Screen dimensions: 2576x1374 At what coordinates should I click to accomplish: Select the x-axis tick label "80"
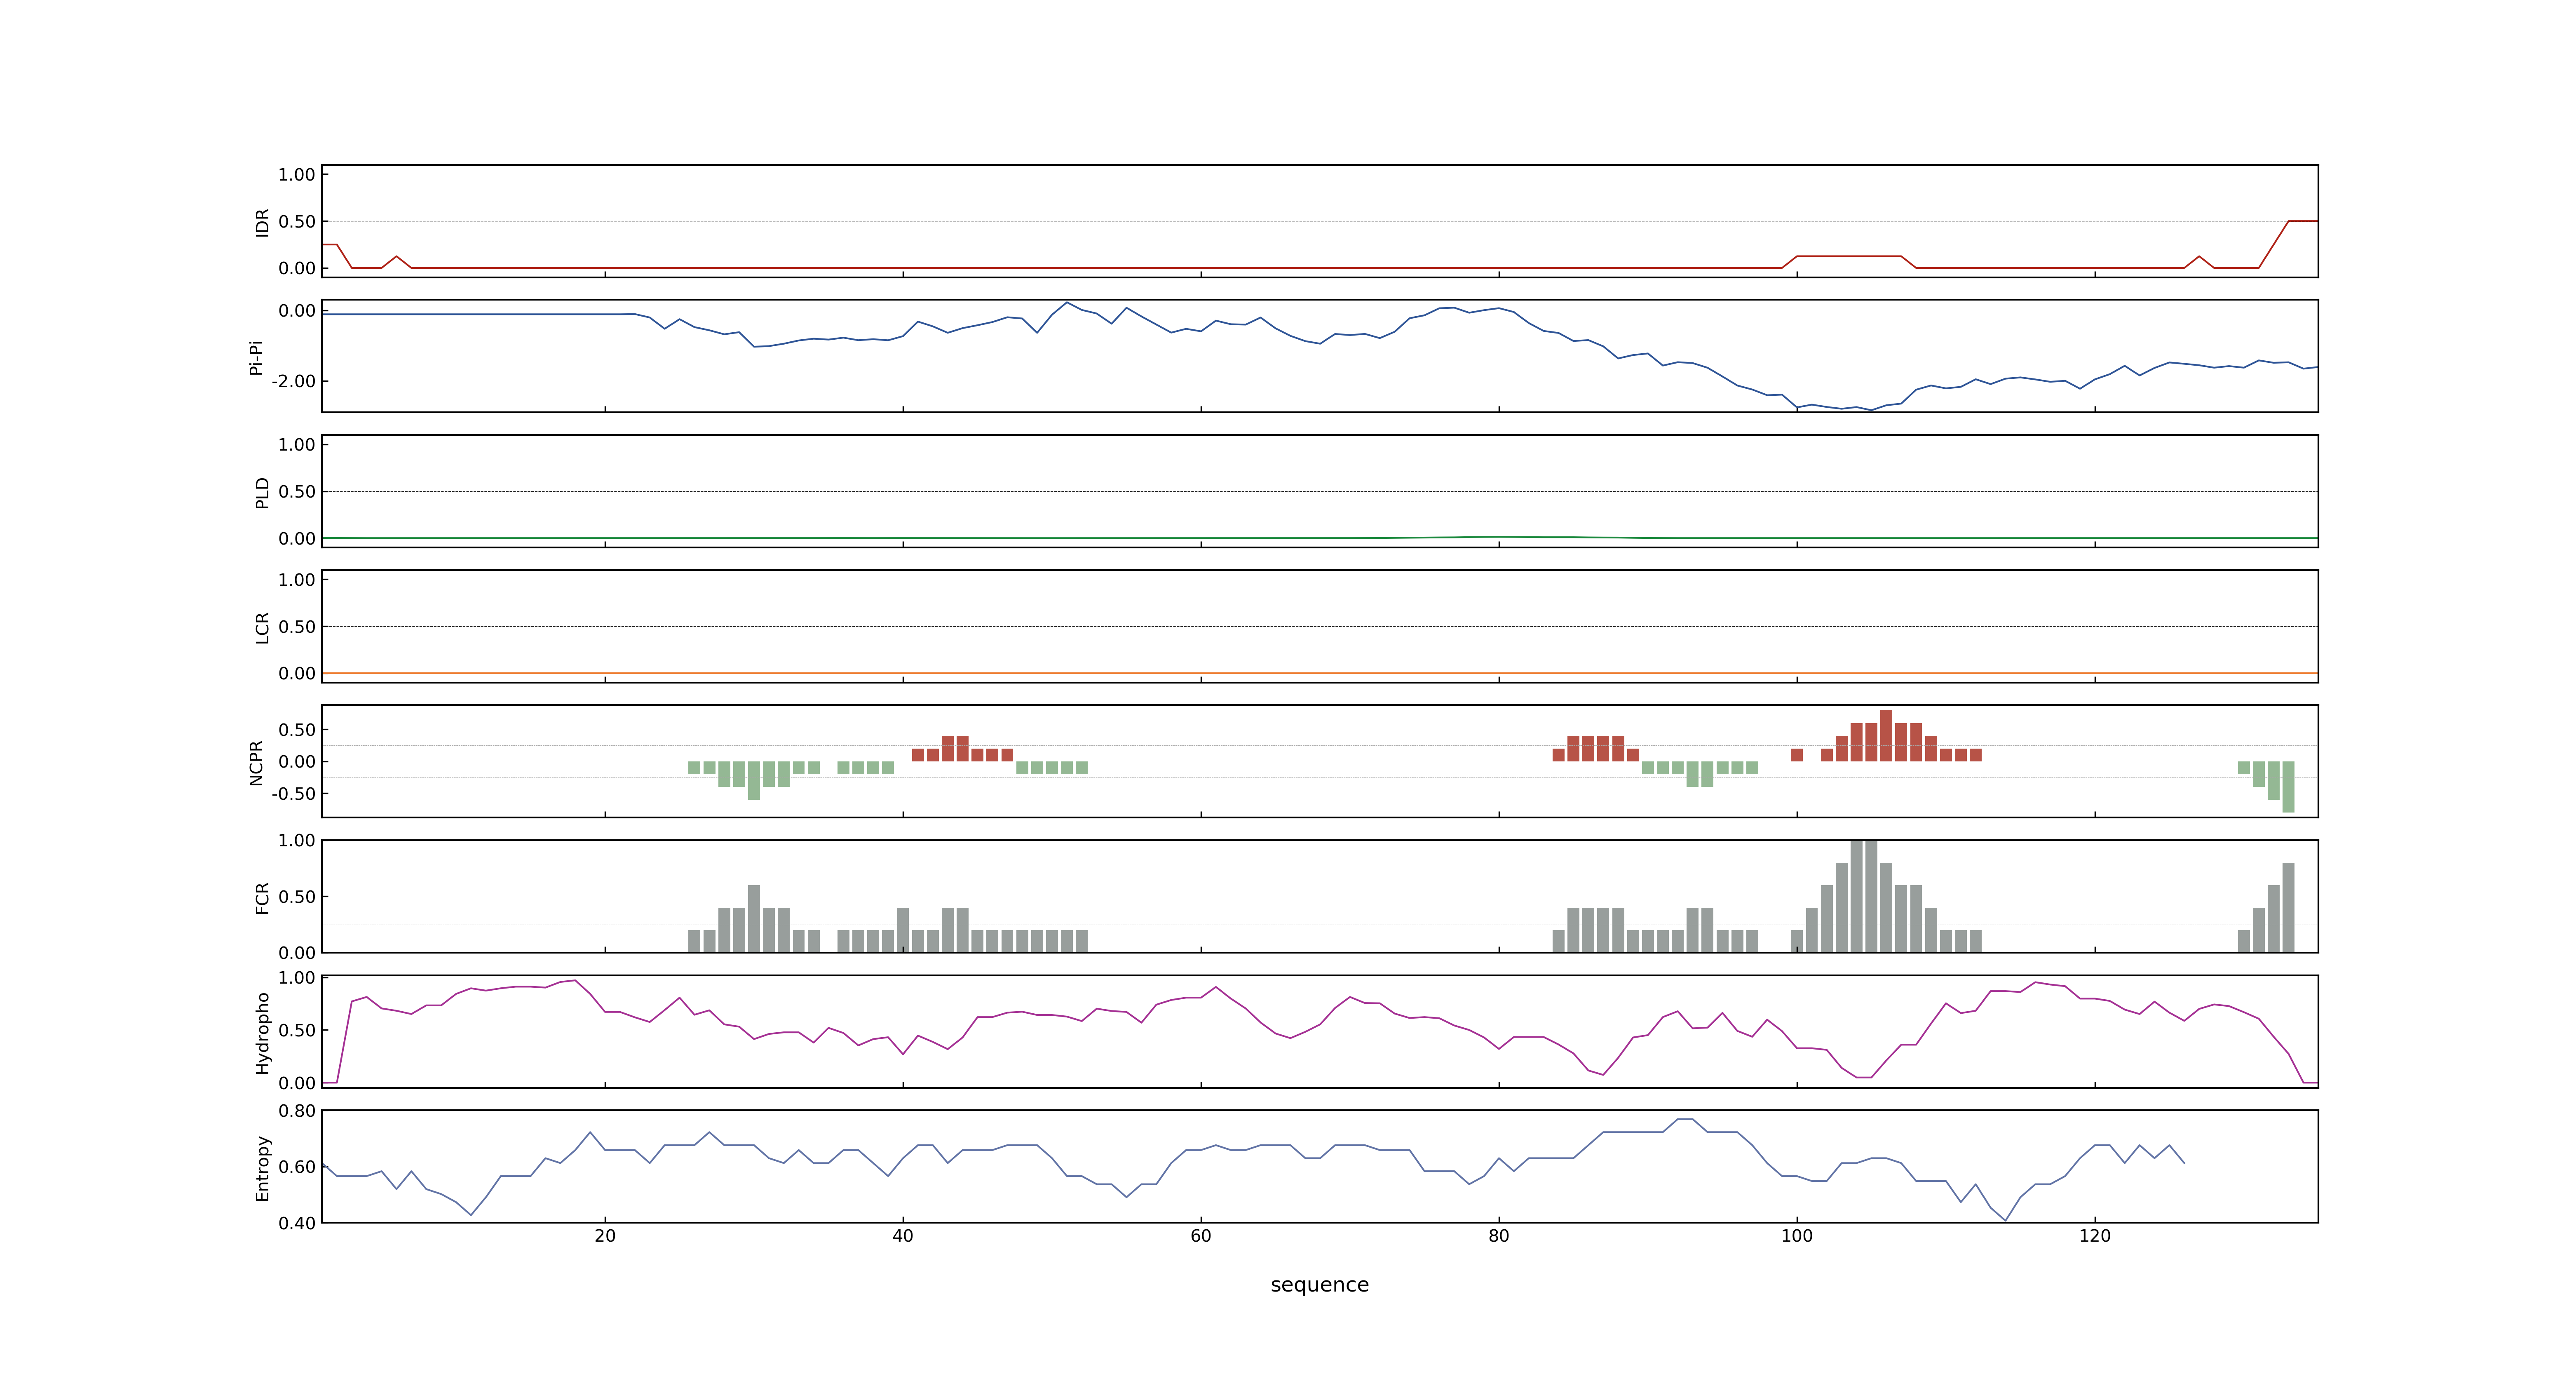click(x=1499, y=1236)
